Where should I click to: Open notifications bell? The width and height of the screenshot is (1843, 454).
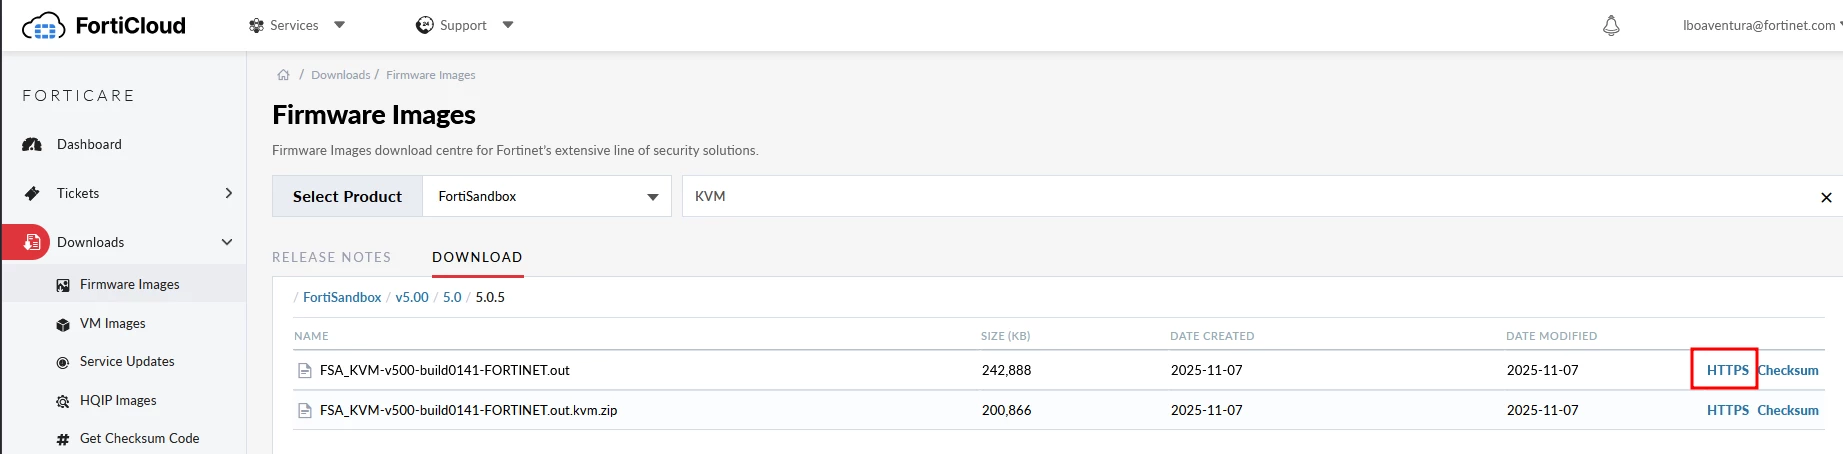coord(1611,26)
